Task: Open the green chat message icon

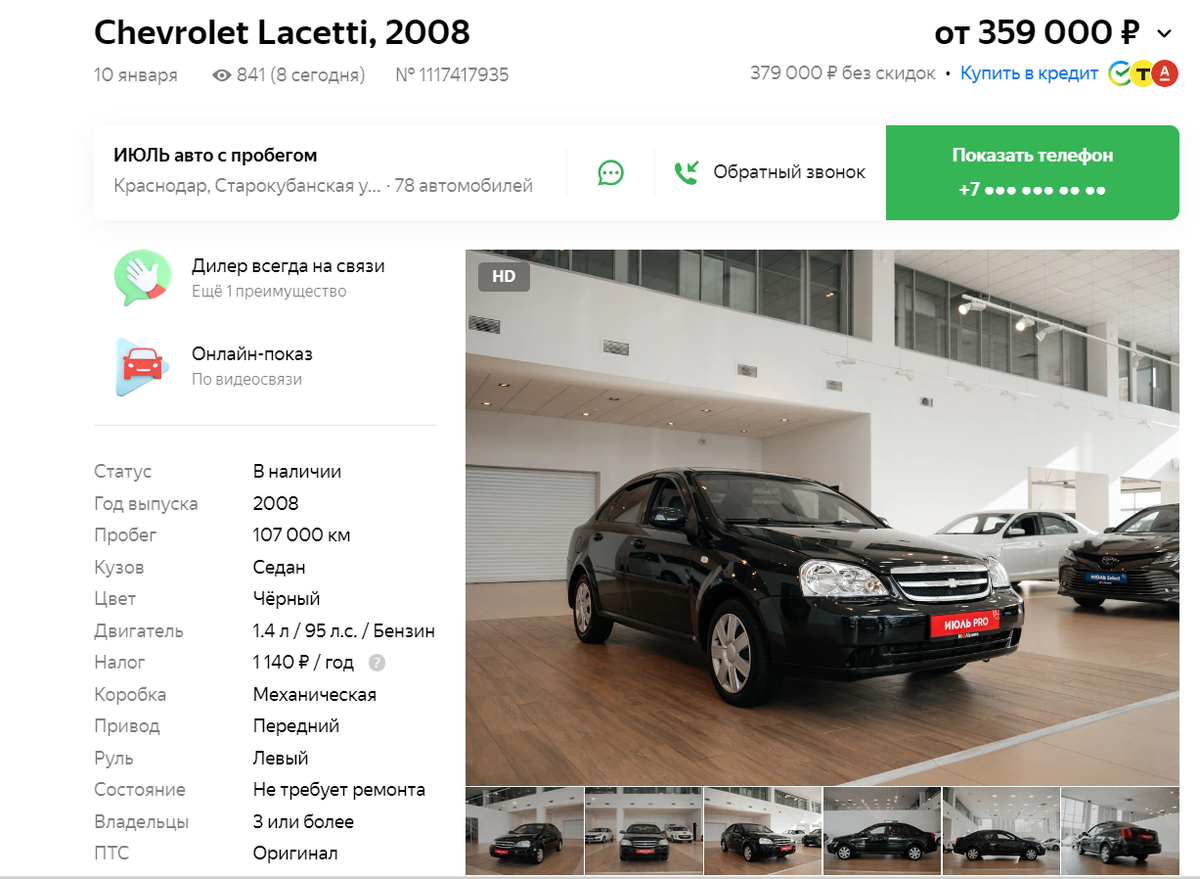Action: point(610,173)
